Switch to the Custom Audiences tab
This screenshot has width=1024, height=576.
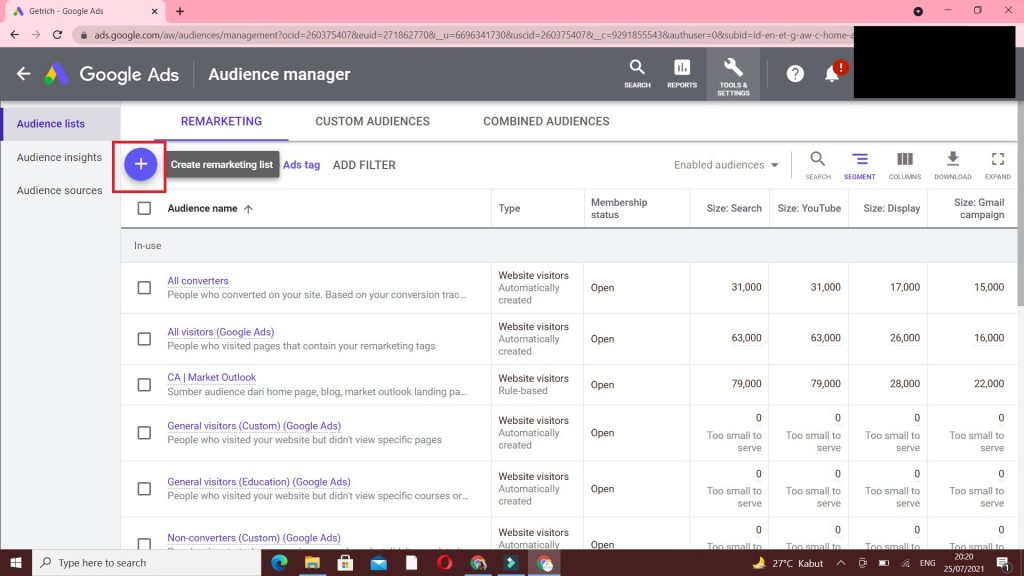[372, 122]
